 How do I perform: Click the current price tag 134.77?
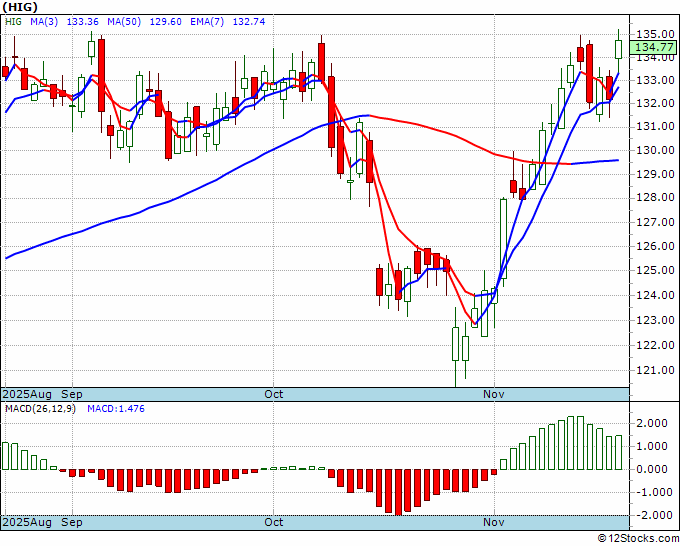click(x=654, y=47)
